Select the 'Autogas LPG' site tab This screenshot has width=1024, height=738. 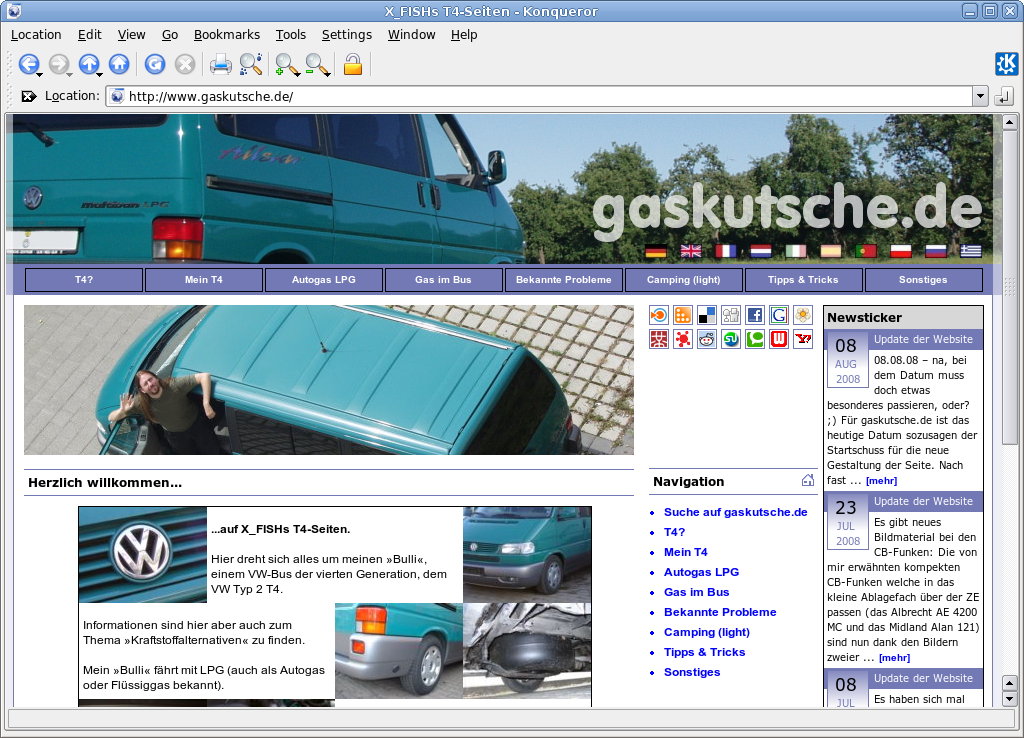pyautogui.click(x=324, y=280)
